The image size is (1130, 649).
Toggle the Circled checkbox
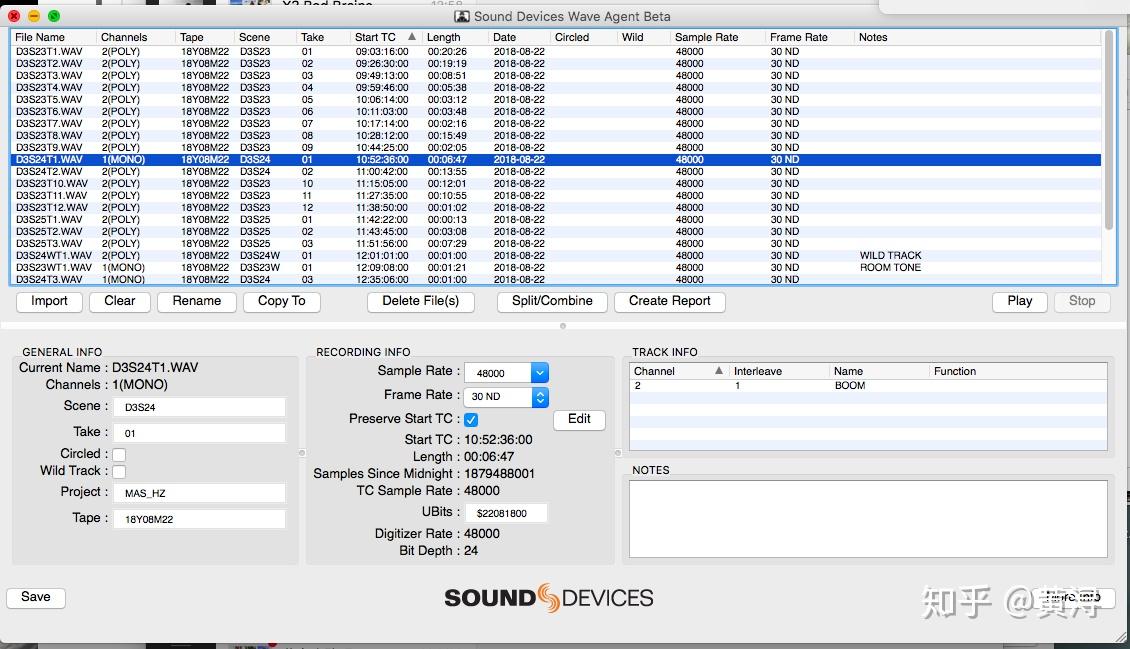(x=119, y=455)
